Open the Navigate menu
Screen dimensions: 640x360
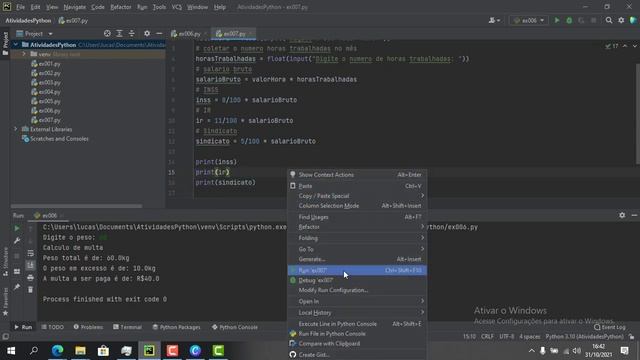(75, 7)
